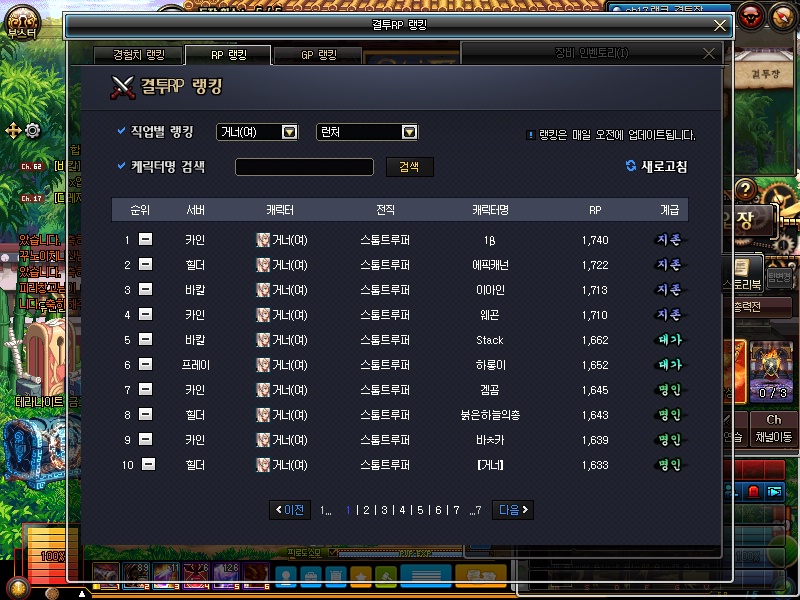Toggle the 캐릭터명 검색 checkbox

click(122, 166)
